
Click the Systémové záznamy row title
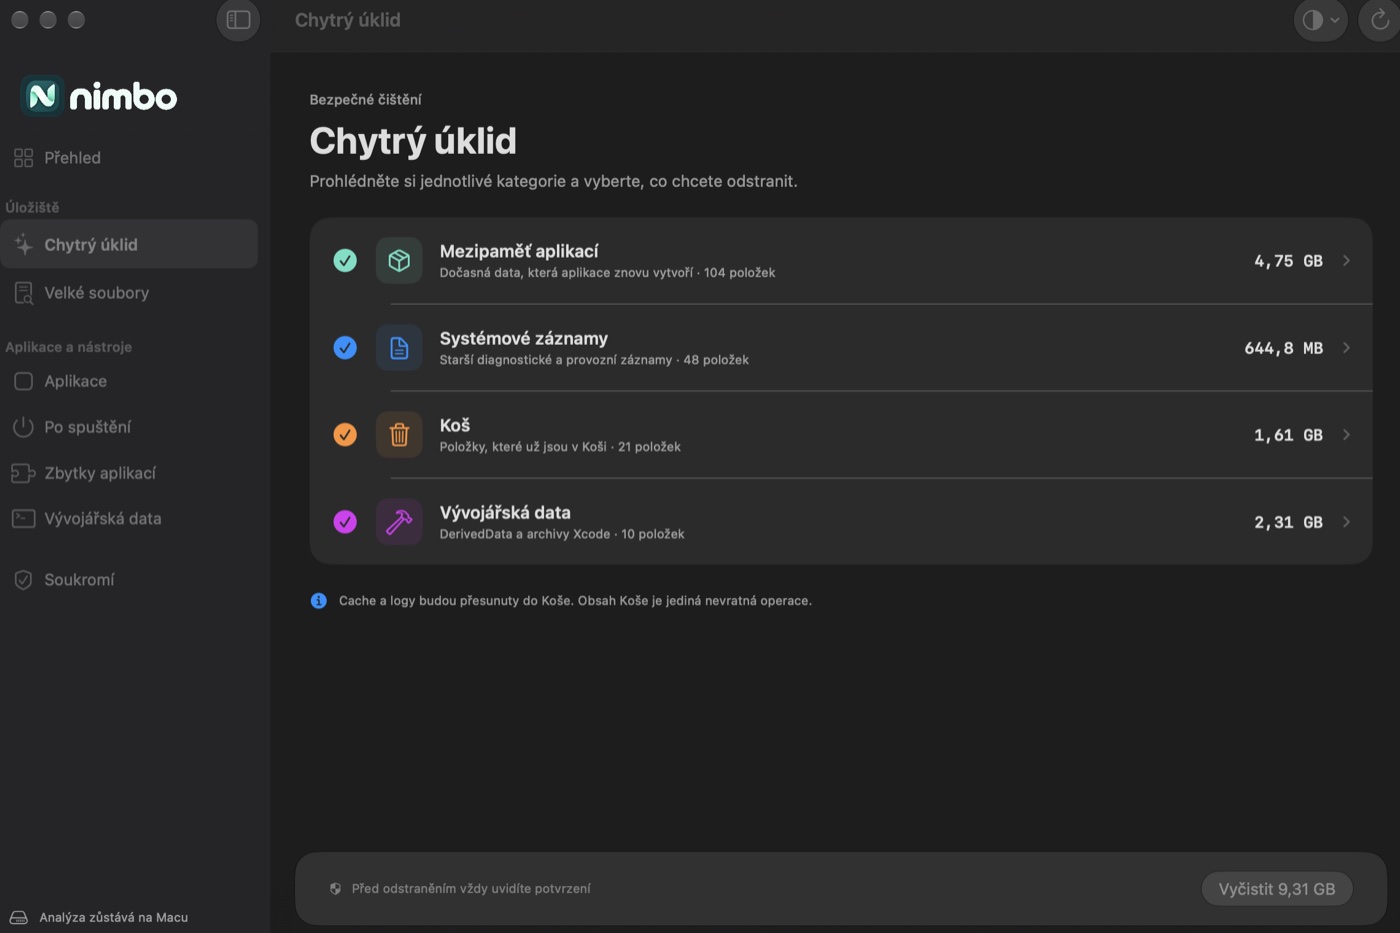(x=524, y=338)
